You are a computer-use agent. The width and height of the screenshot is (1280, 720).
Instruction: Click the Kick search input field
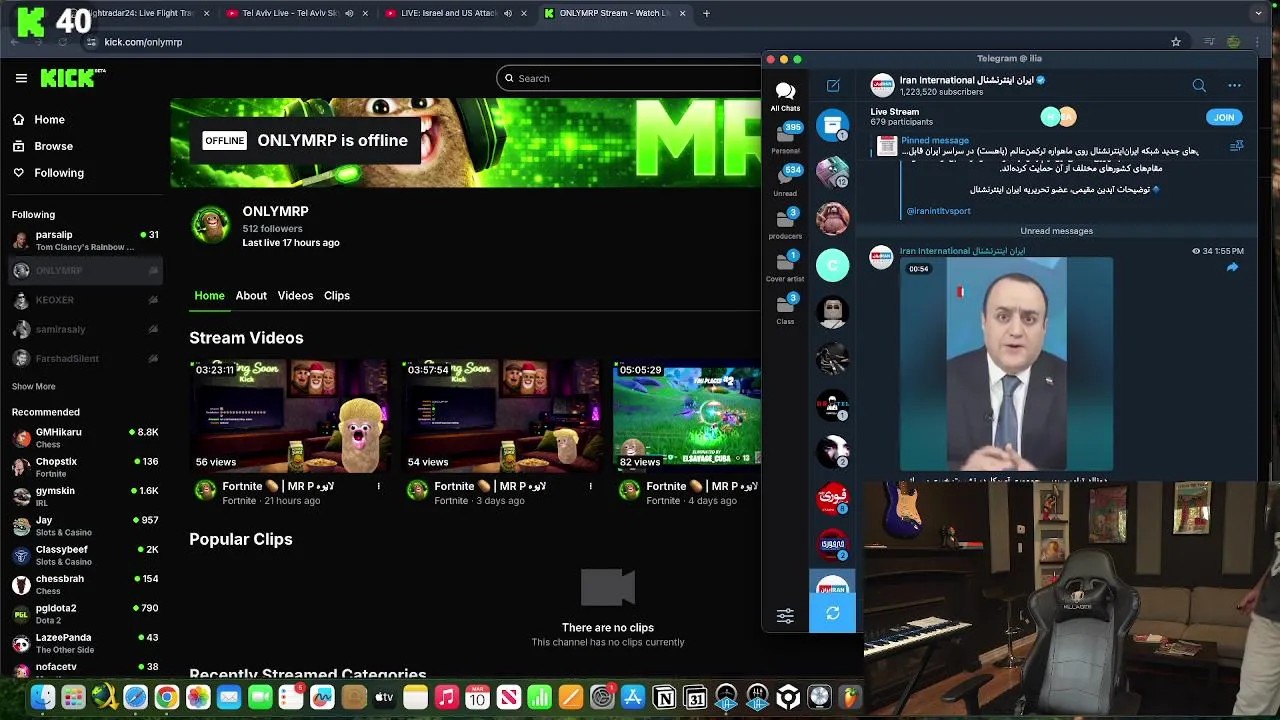pos(630,78)
